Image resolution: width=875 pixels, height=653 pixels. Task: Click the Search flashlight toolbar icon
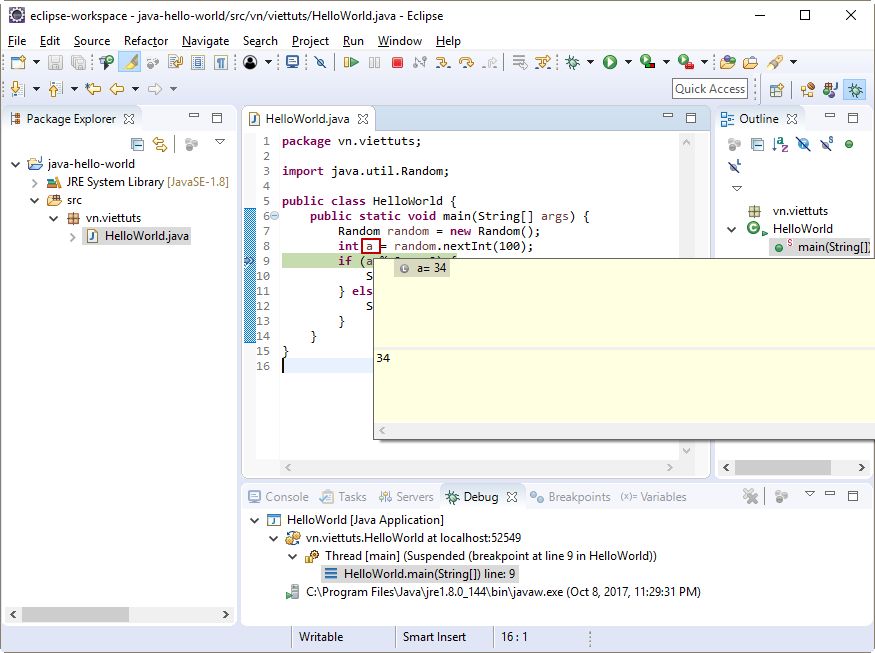coord(775,62)
